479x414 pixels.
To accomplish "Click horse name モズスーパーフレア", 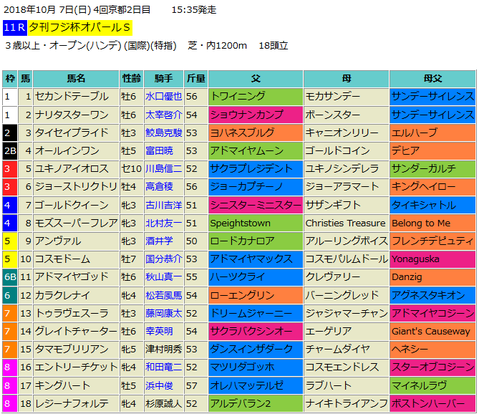I will click(x=76, y=223).
